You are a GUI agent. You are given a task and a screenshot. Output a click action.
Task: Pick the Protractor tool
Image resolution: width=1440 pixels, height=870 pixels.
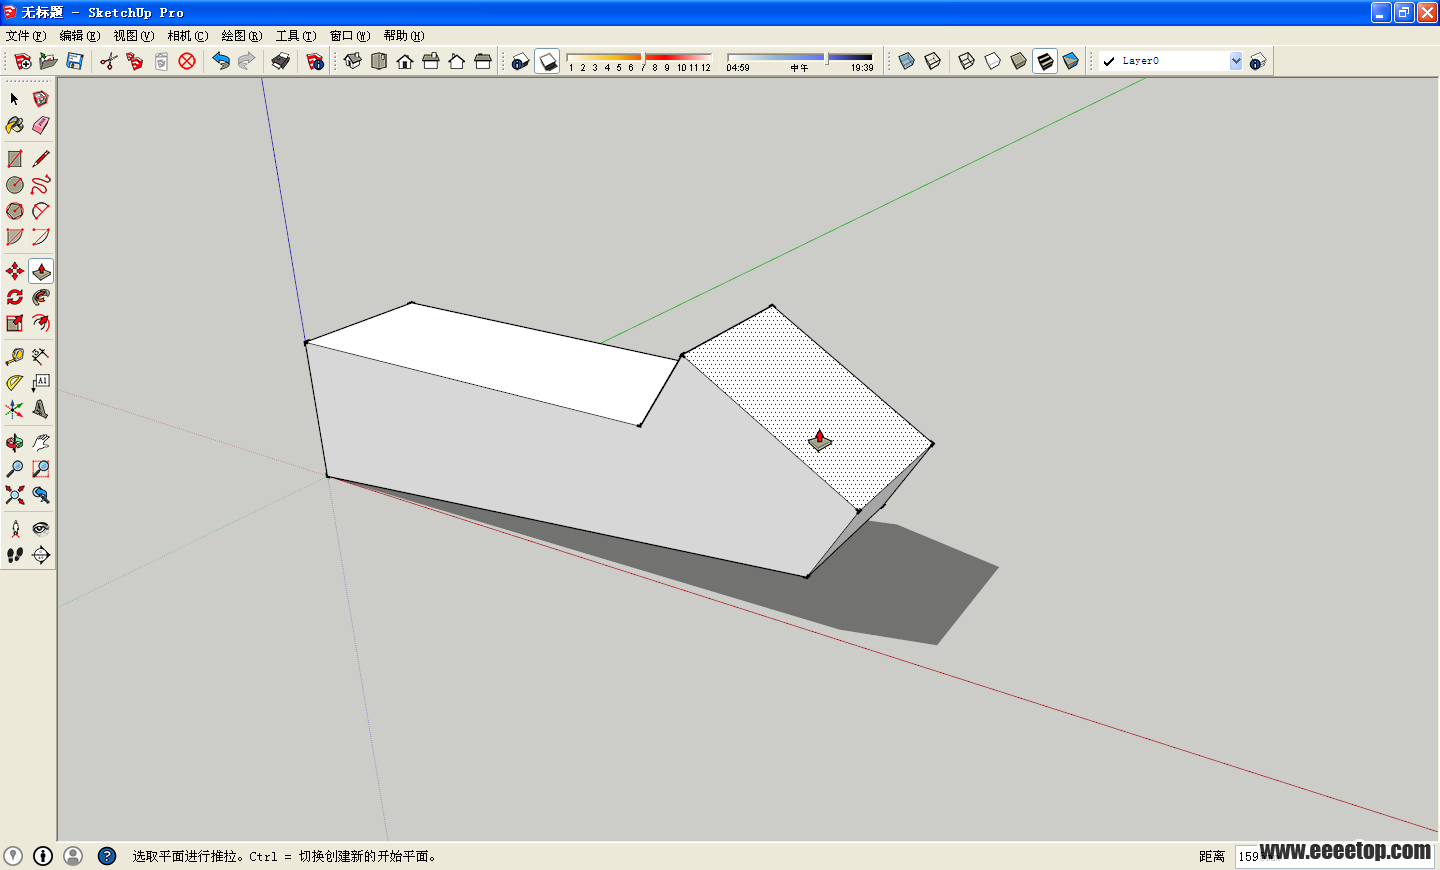(15, 383)
